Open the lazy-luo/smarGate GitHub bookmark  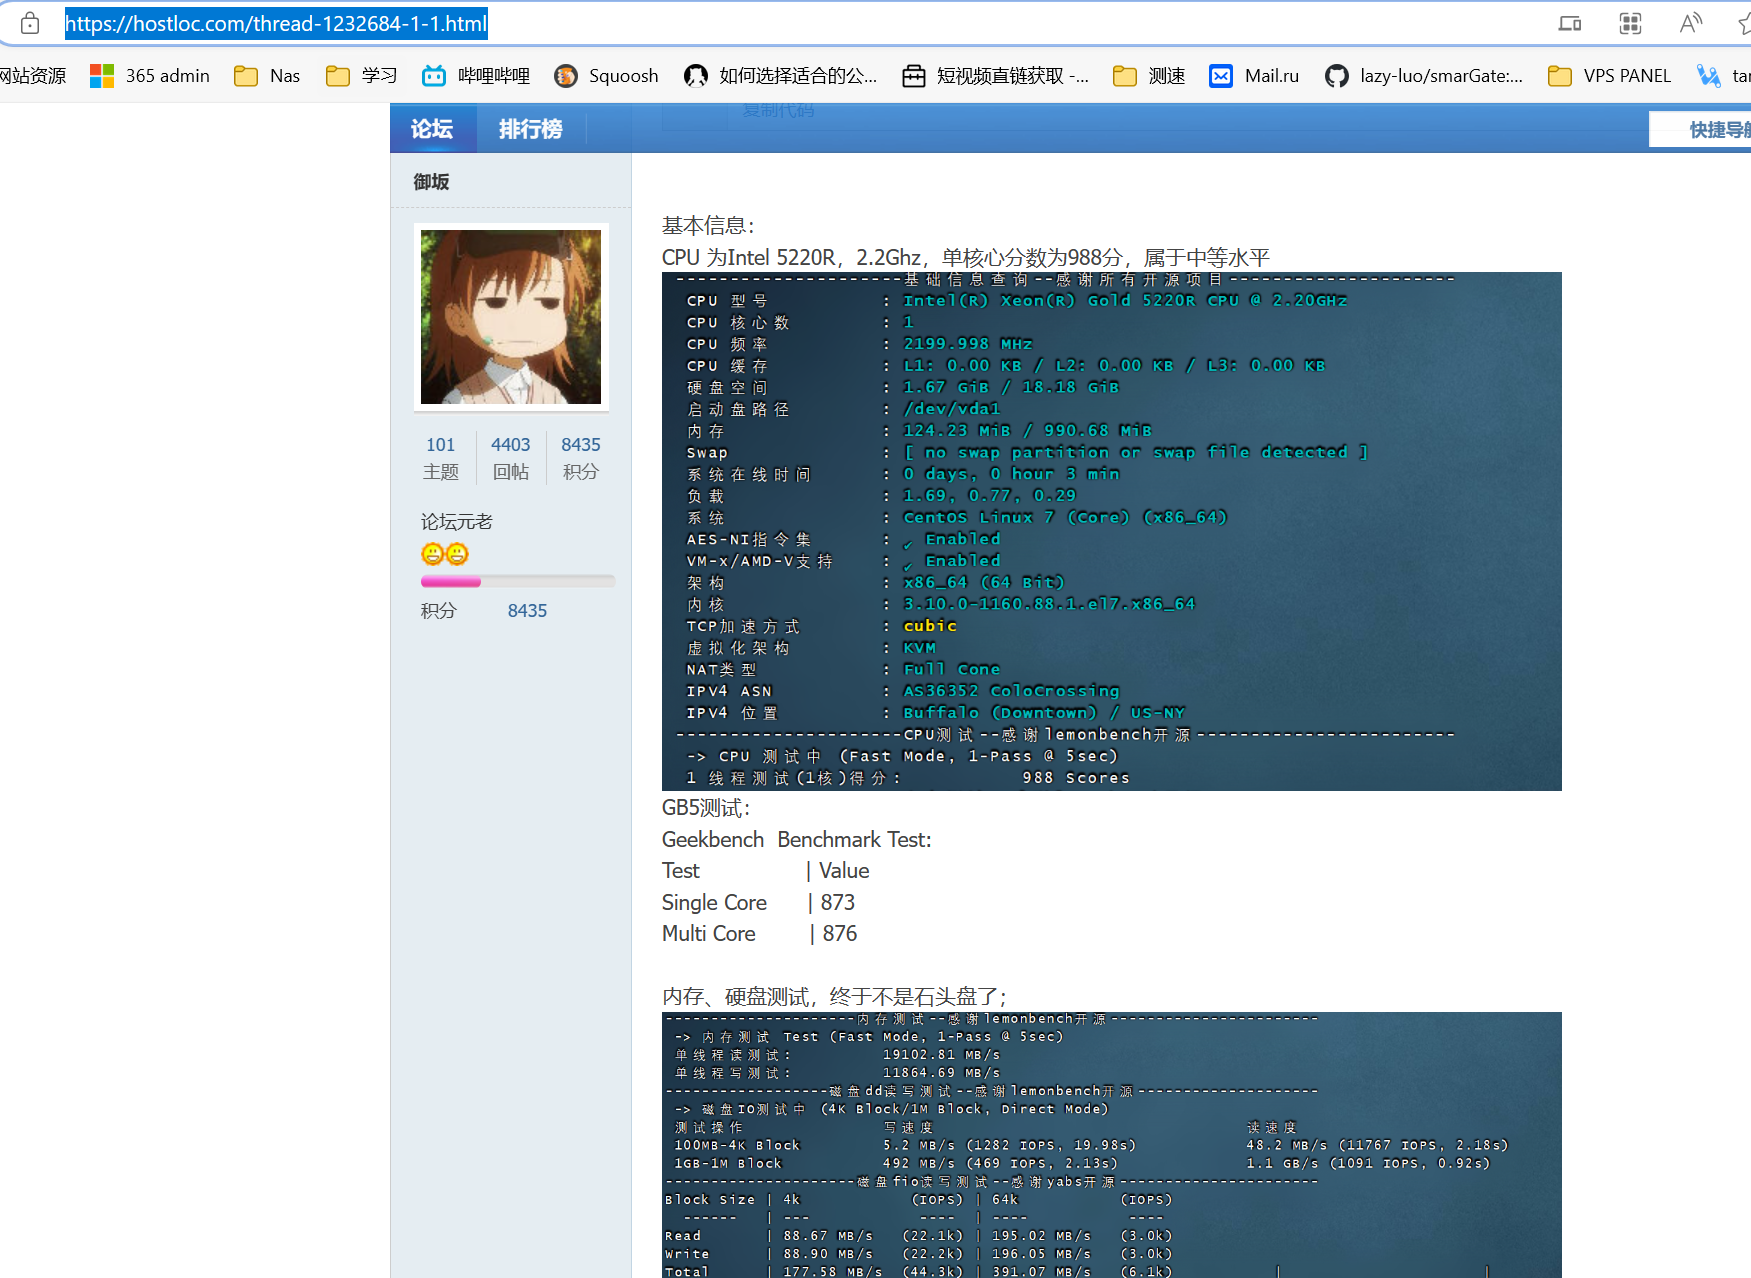(x=1424, y=75)
